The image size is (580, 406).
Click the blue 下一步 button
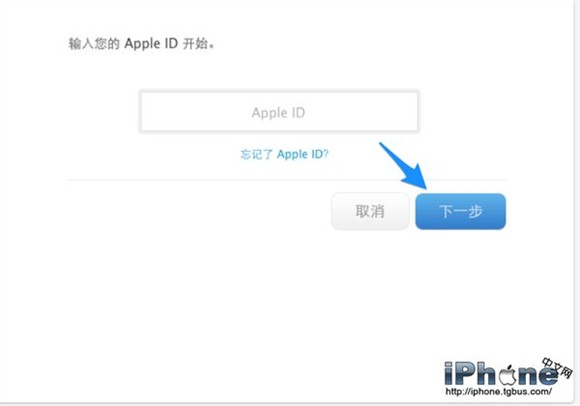coord(461,212)
